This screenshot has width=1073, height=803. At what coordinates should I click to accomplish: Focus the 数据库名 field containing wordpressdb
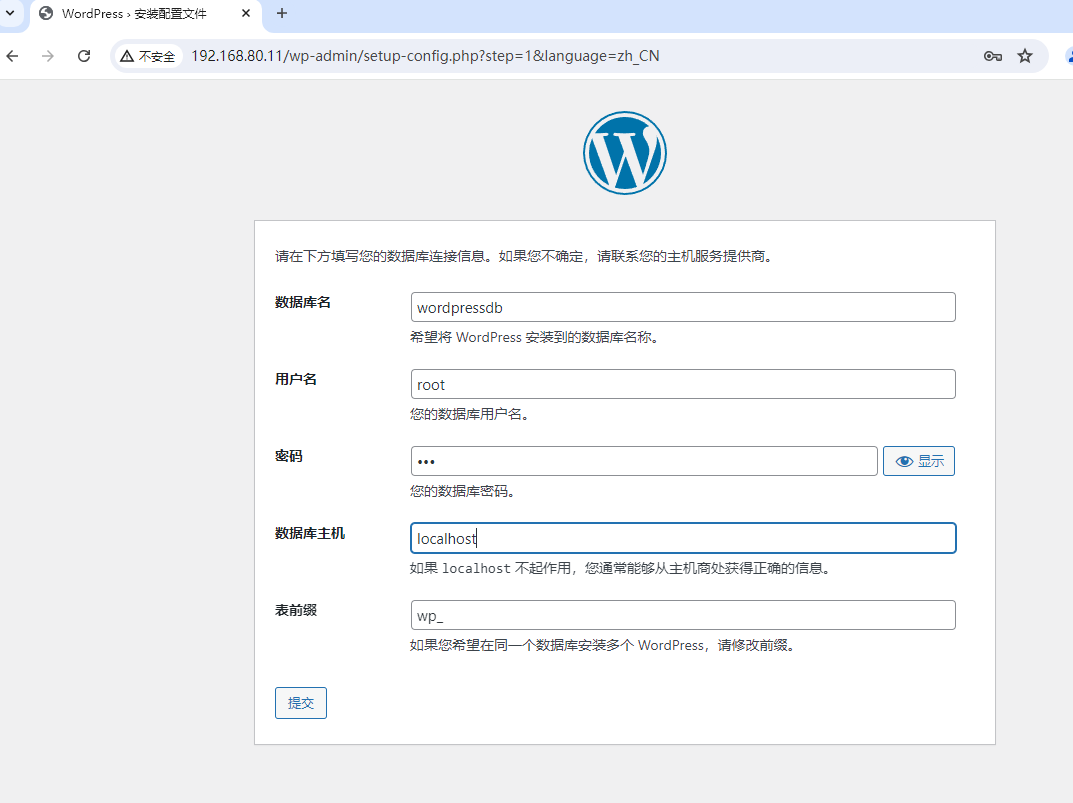click(x=683, y=307)
